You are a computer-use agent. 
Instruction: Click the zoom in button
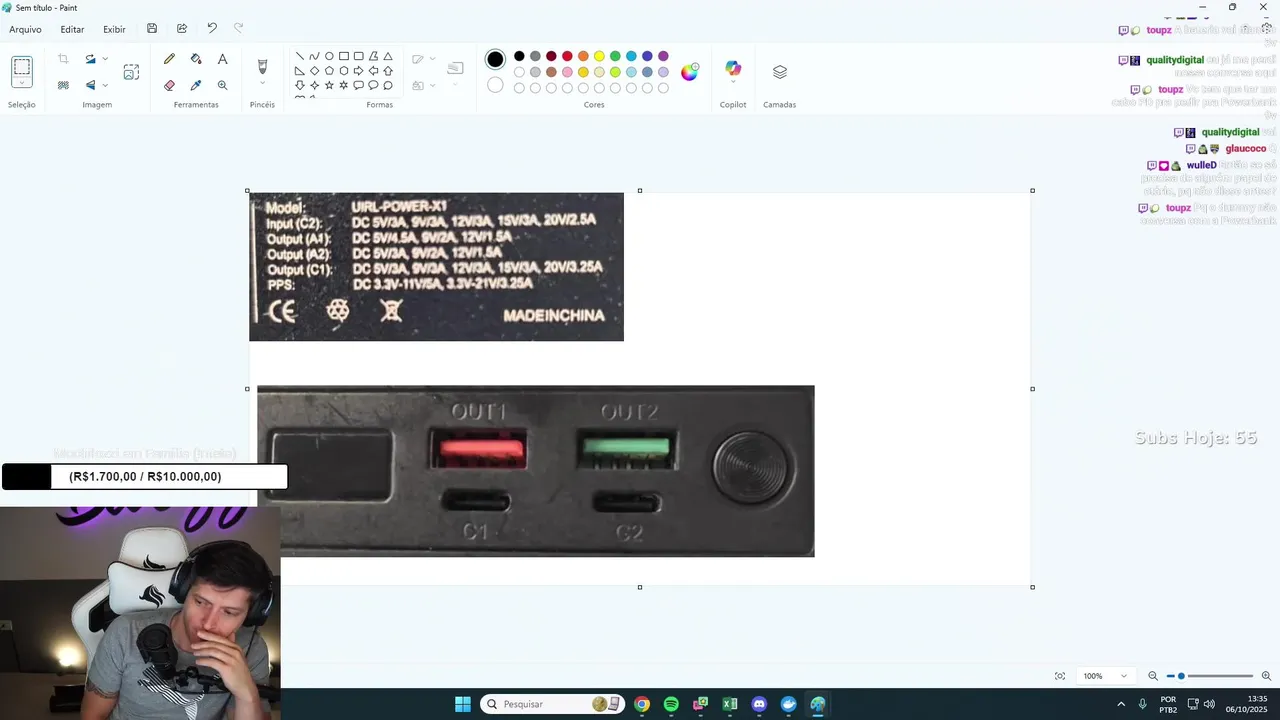[x=1266, y=676]
